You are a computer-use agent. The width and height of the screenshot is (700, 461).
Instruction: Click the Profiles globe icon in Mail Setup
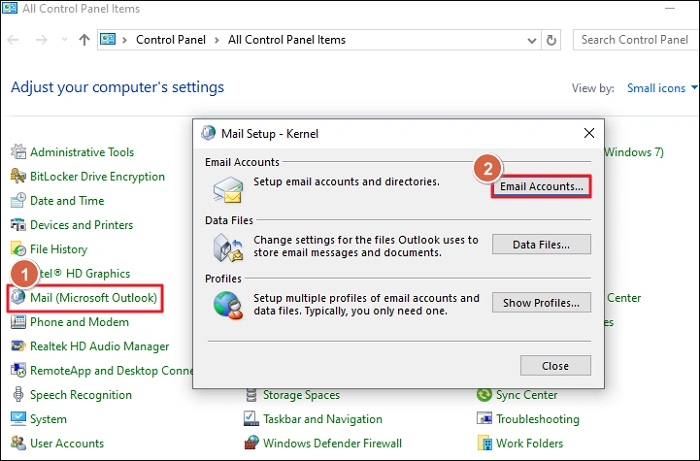click(228, 305)
